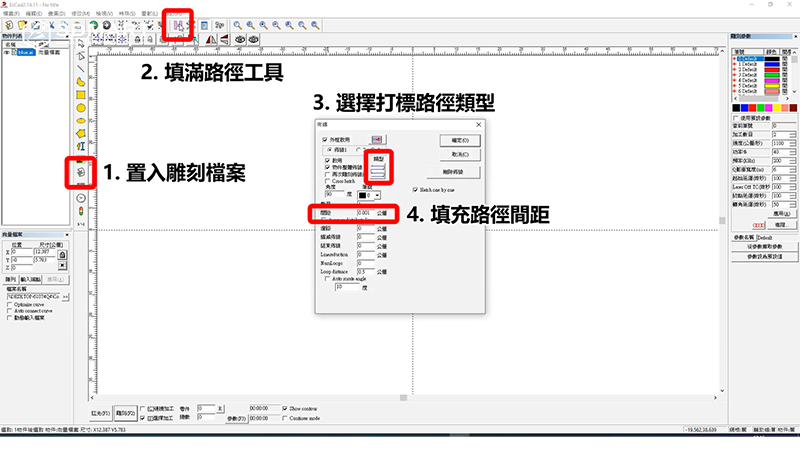The height and width of the screenshot is (450, 800).
Task: Select the rectangle drawing tool
Action: 80,95
